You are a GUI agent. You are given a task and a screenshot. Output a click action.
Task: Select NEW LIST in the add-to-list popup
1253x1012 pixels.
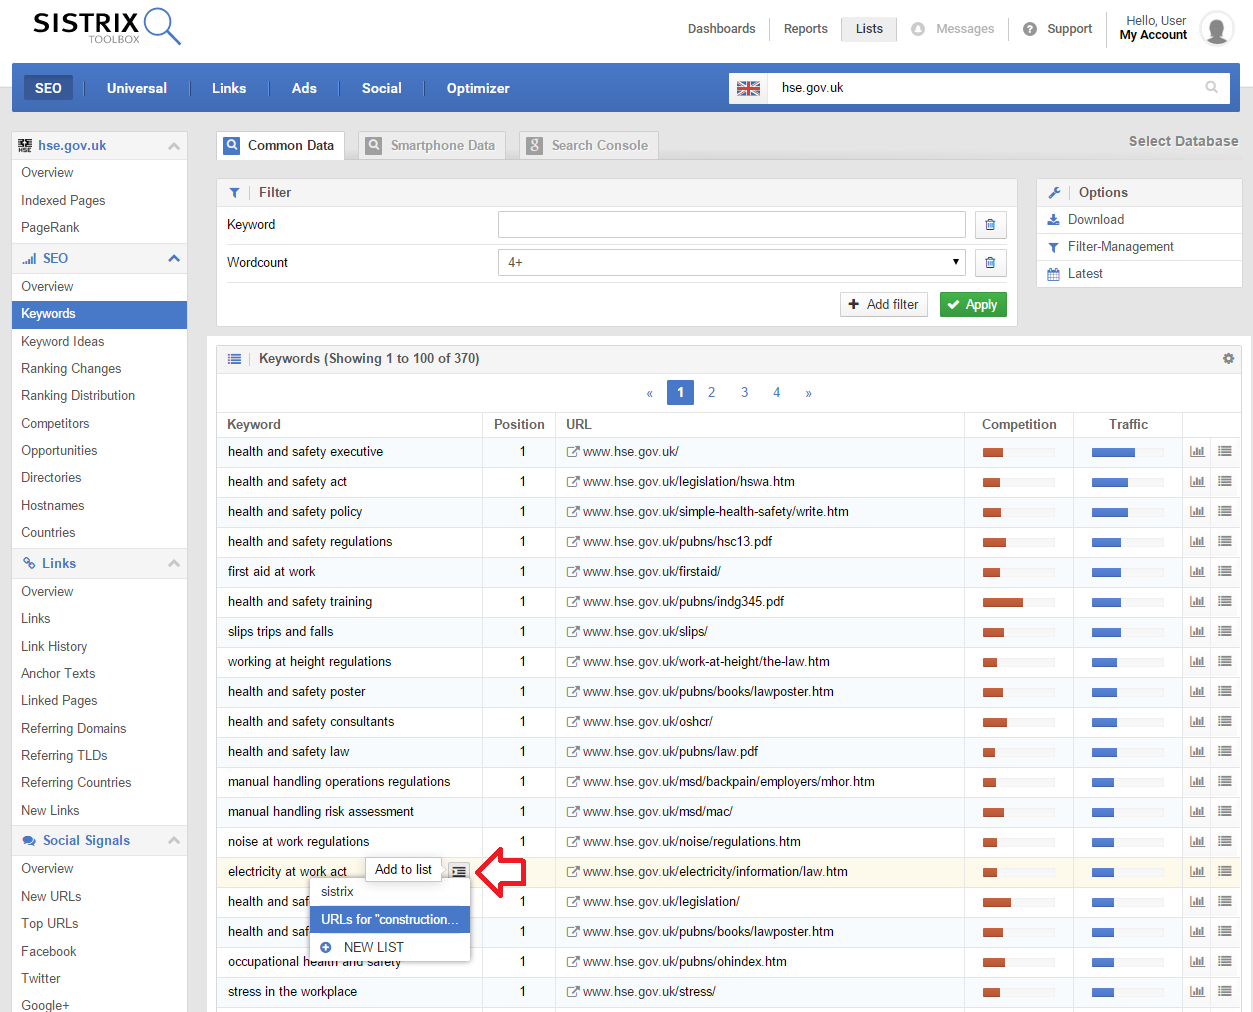(x=374, y=947)
